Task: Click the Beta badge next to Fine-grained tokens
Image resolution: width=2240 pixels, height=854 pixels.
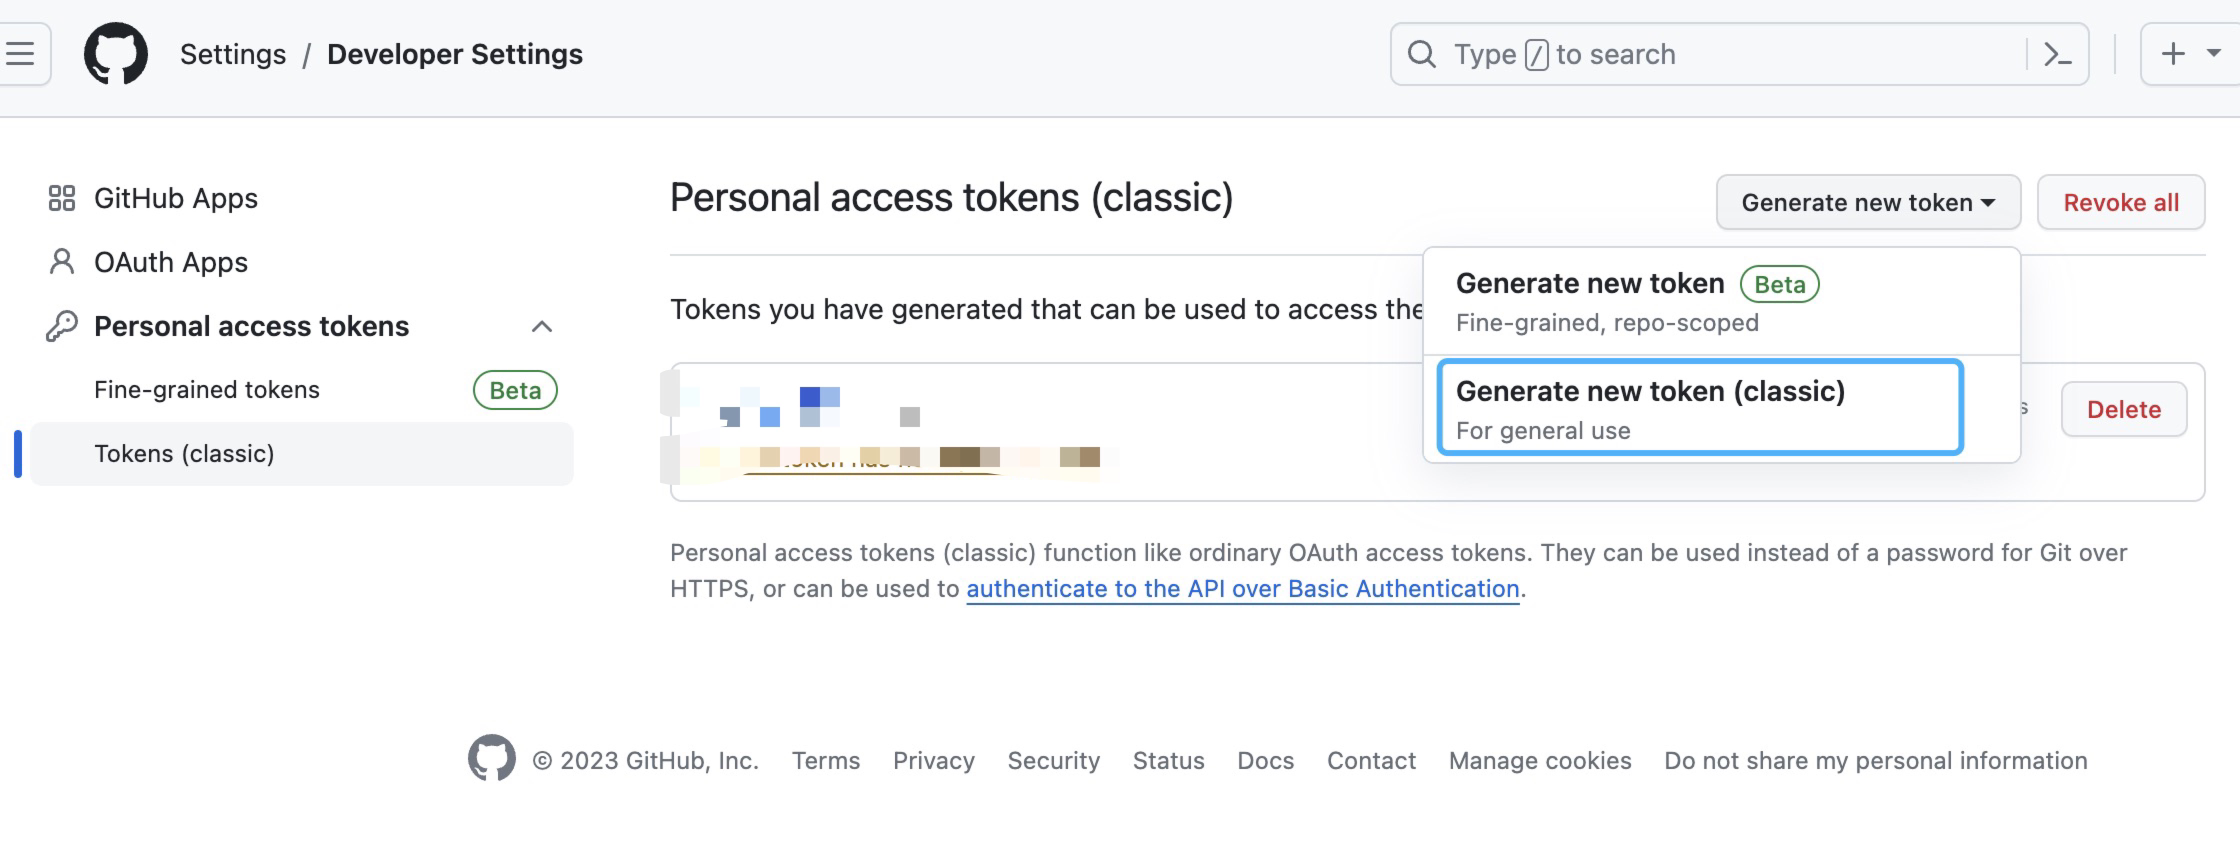Action: pyautogui.click(x=515, y=390)
